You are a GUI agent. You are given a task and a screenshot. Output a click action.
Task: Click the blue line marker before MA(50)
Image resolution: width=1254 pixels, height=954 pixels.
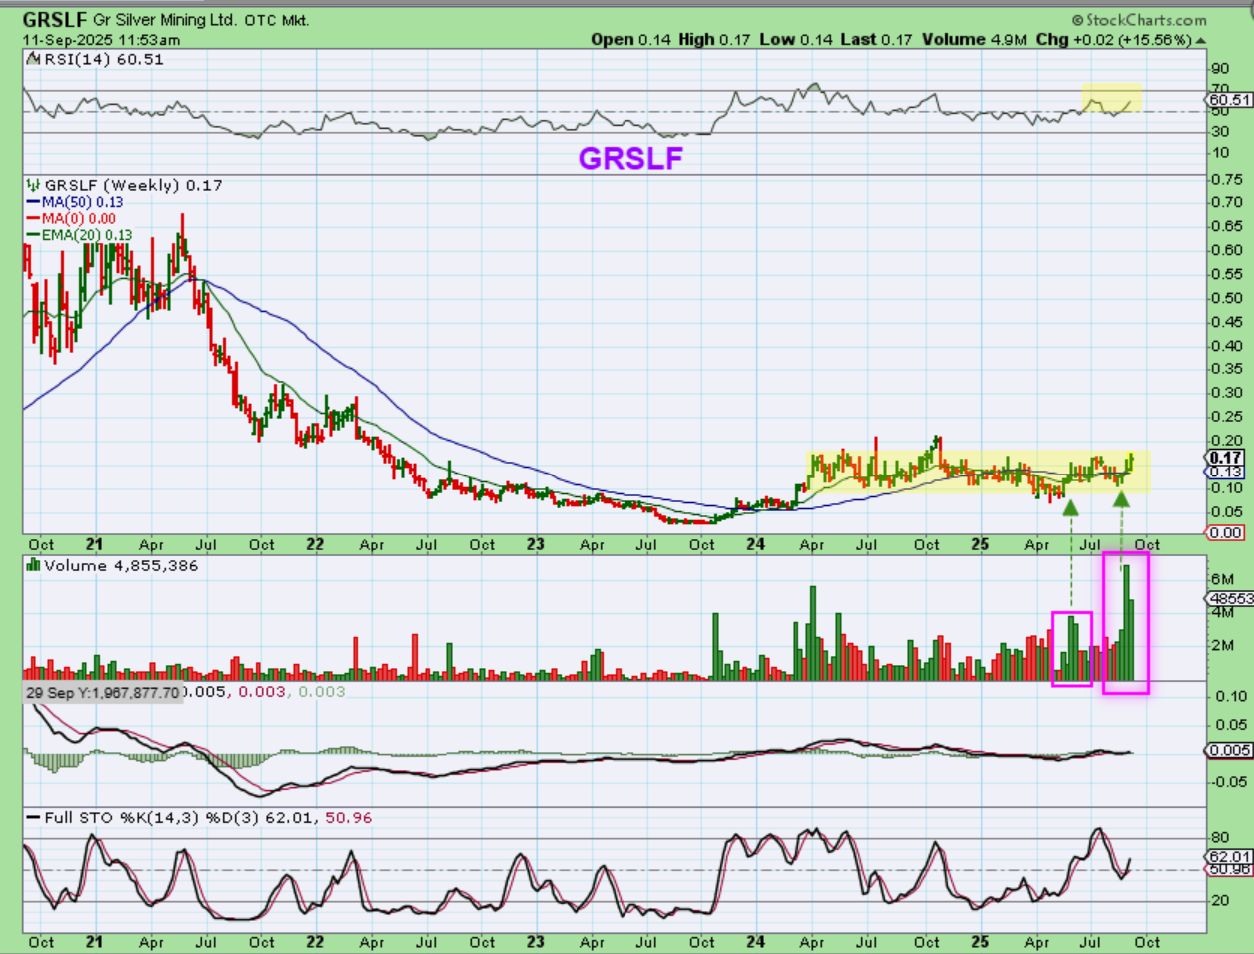tap(34, 202)
